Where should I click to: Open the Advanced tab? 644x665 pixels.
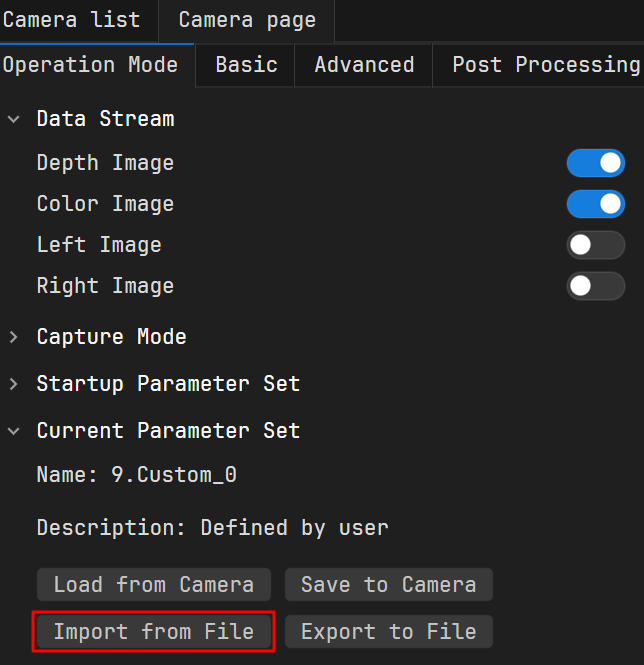tap(364, 65)
